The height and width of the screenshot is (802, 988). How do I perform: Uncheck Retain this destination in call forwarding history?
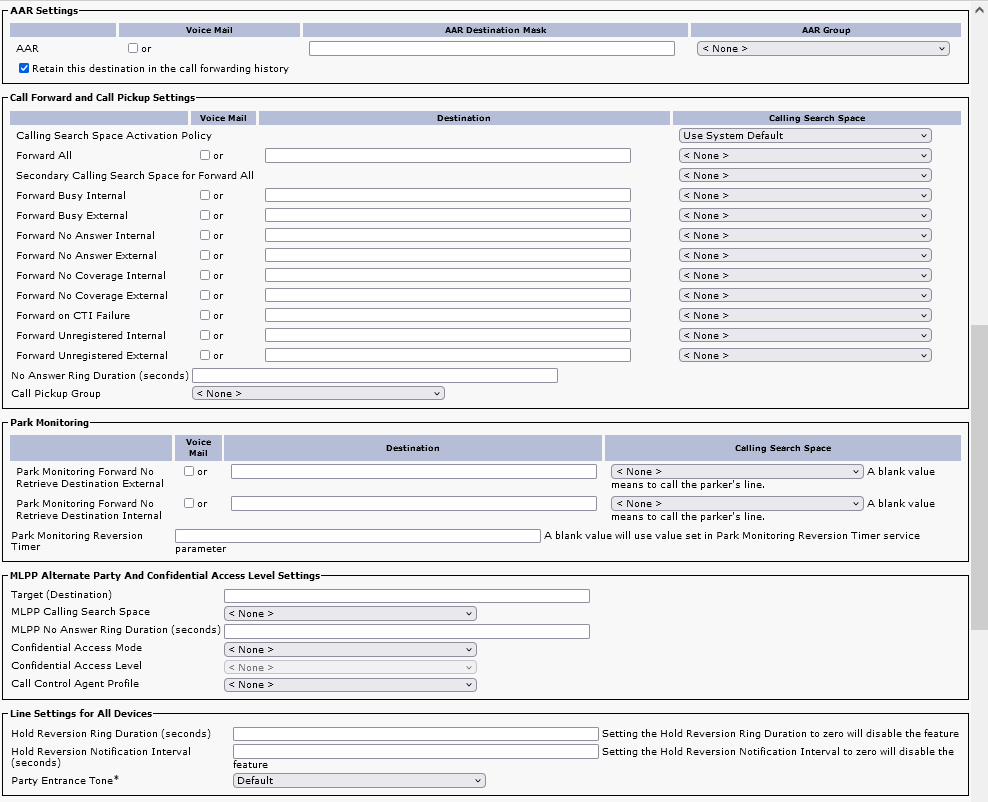[x=24, y=69]
